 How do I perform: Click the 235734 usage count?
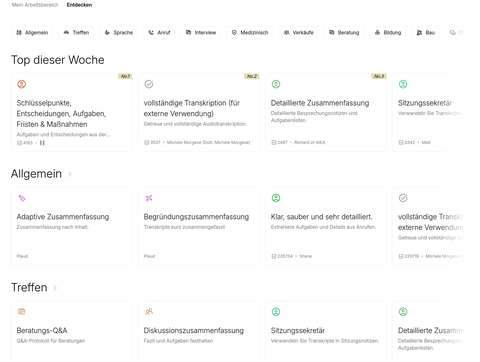point(282,256)
